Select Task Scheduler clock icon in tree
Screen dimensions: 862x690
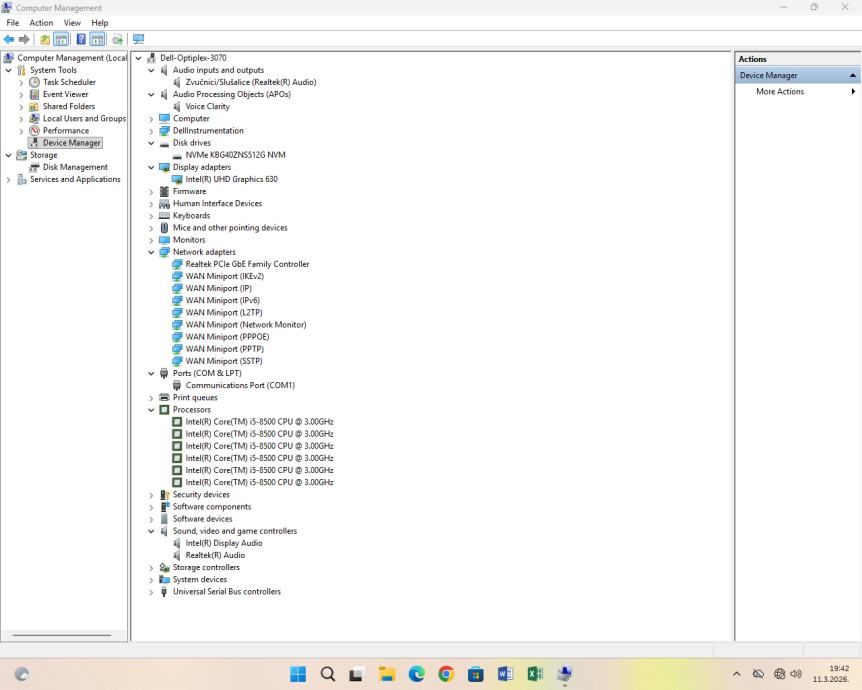(x=35, y=82)
